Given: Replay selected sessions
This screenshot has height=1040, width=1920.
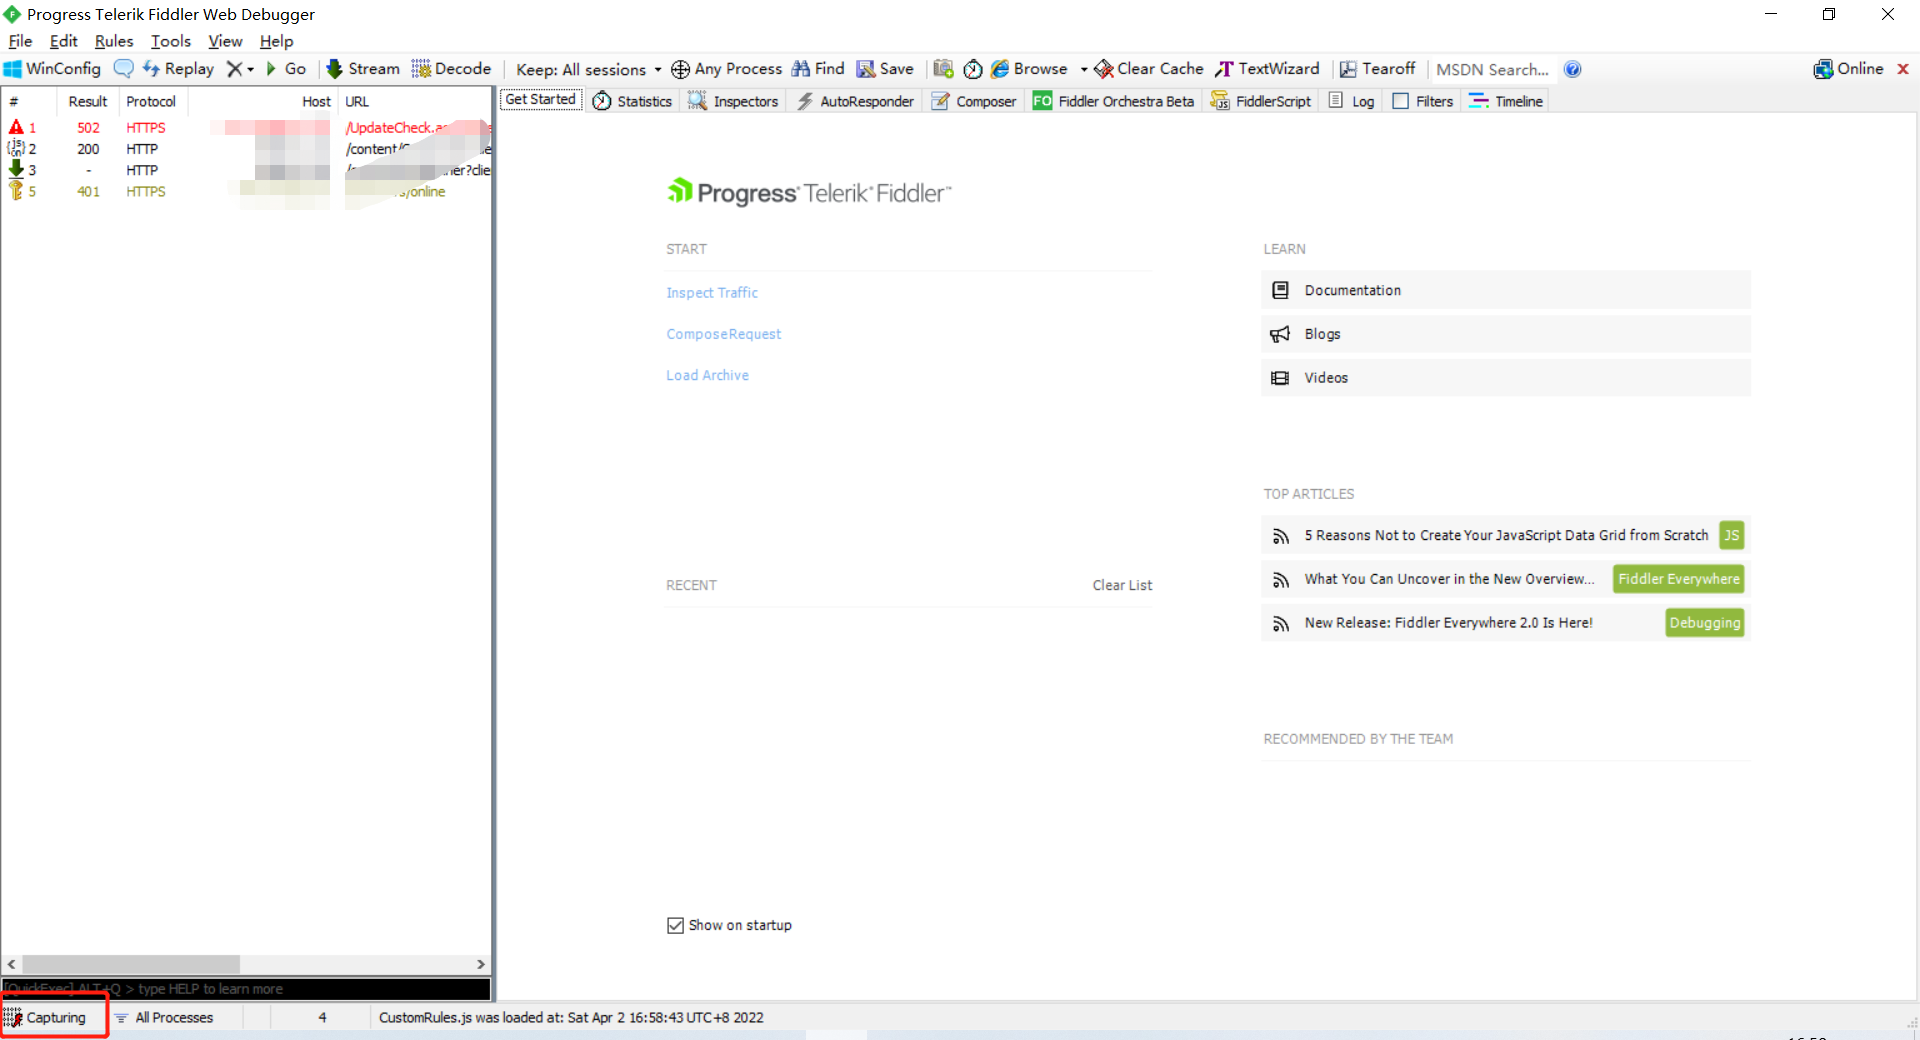Looking at the screenshot, I should click(x=178, y=69).
